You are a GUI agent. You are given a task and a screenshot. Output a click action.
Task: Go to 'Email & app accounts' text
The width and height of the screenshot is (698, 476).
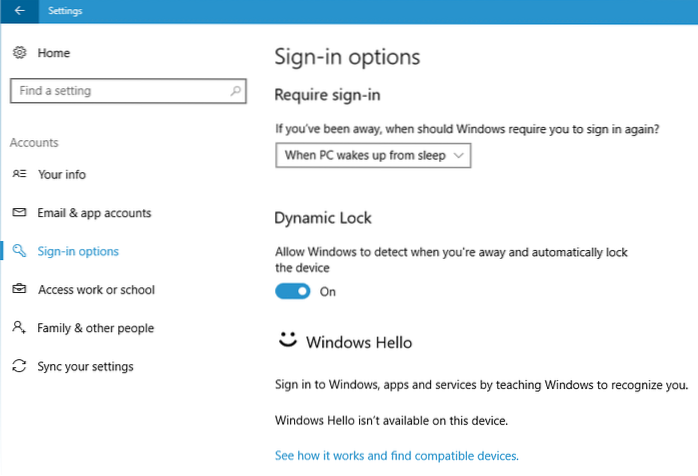(94, 213)
